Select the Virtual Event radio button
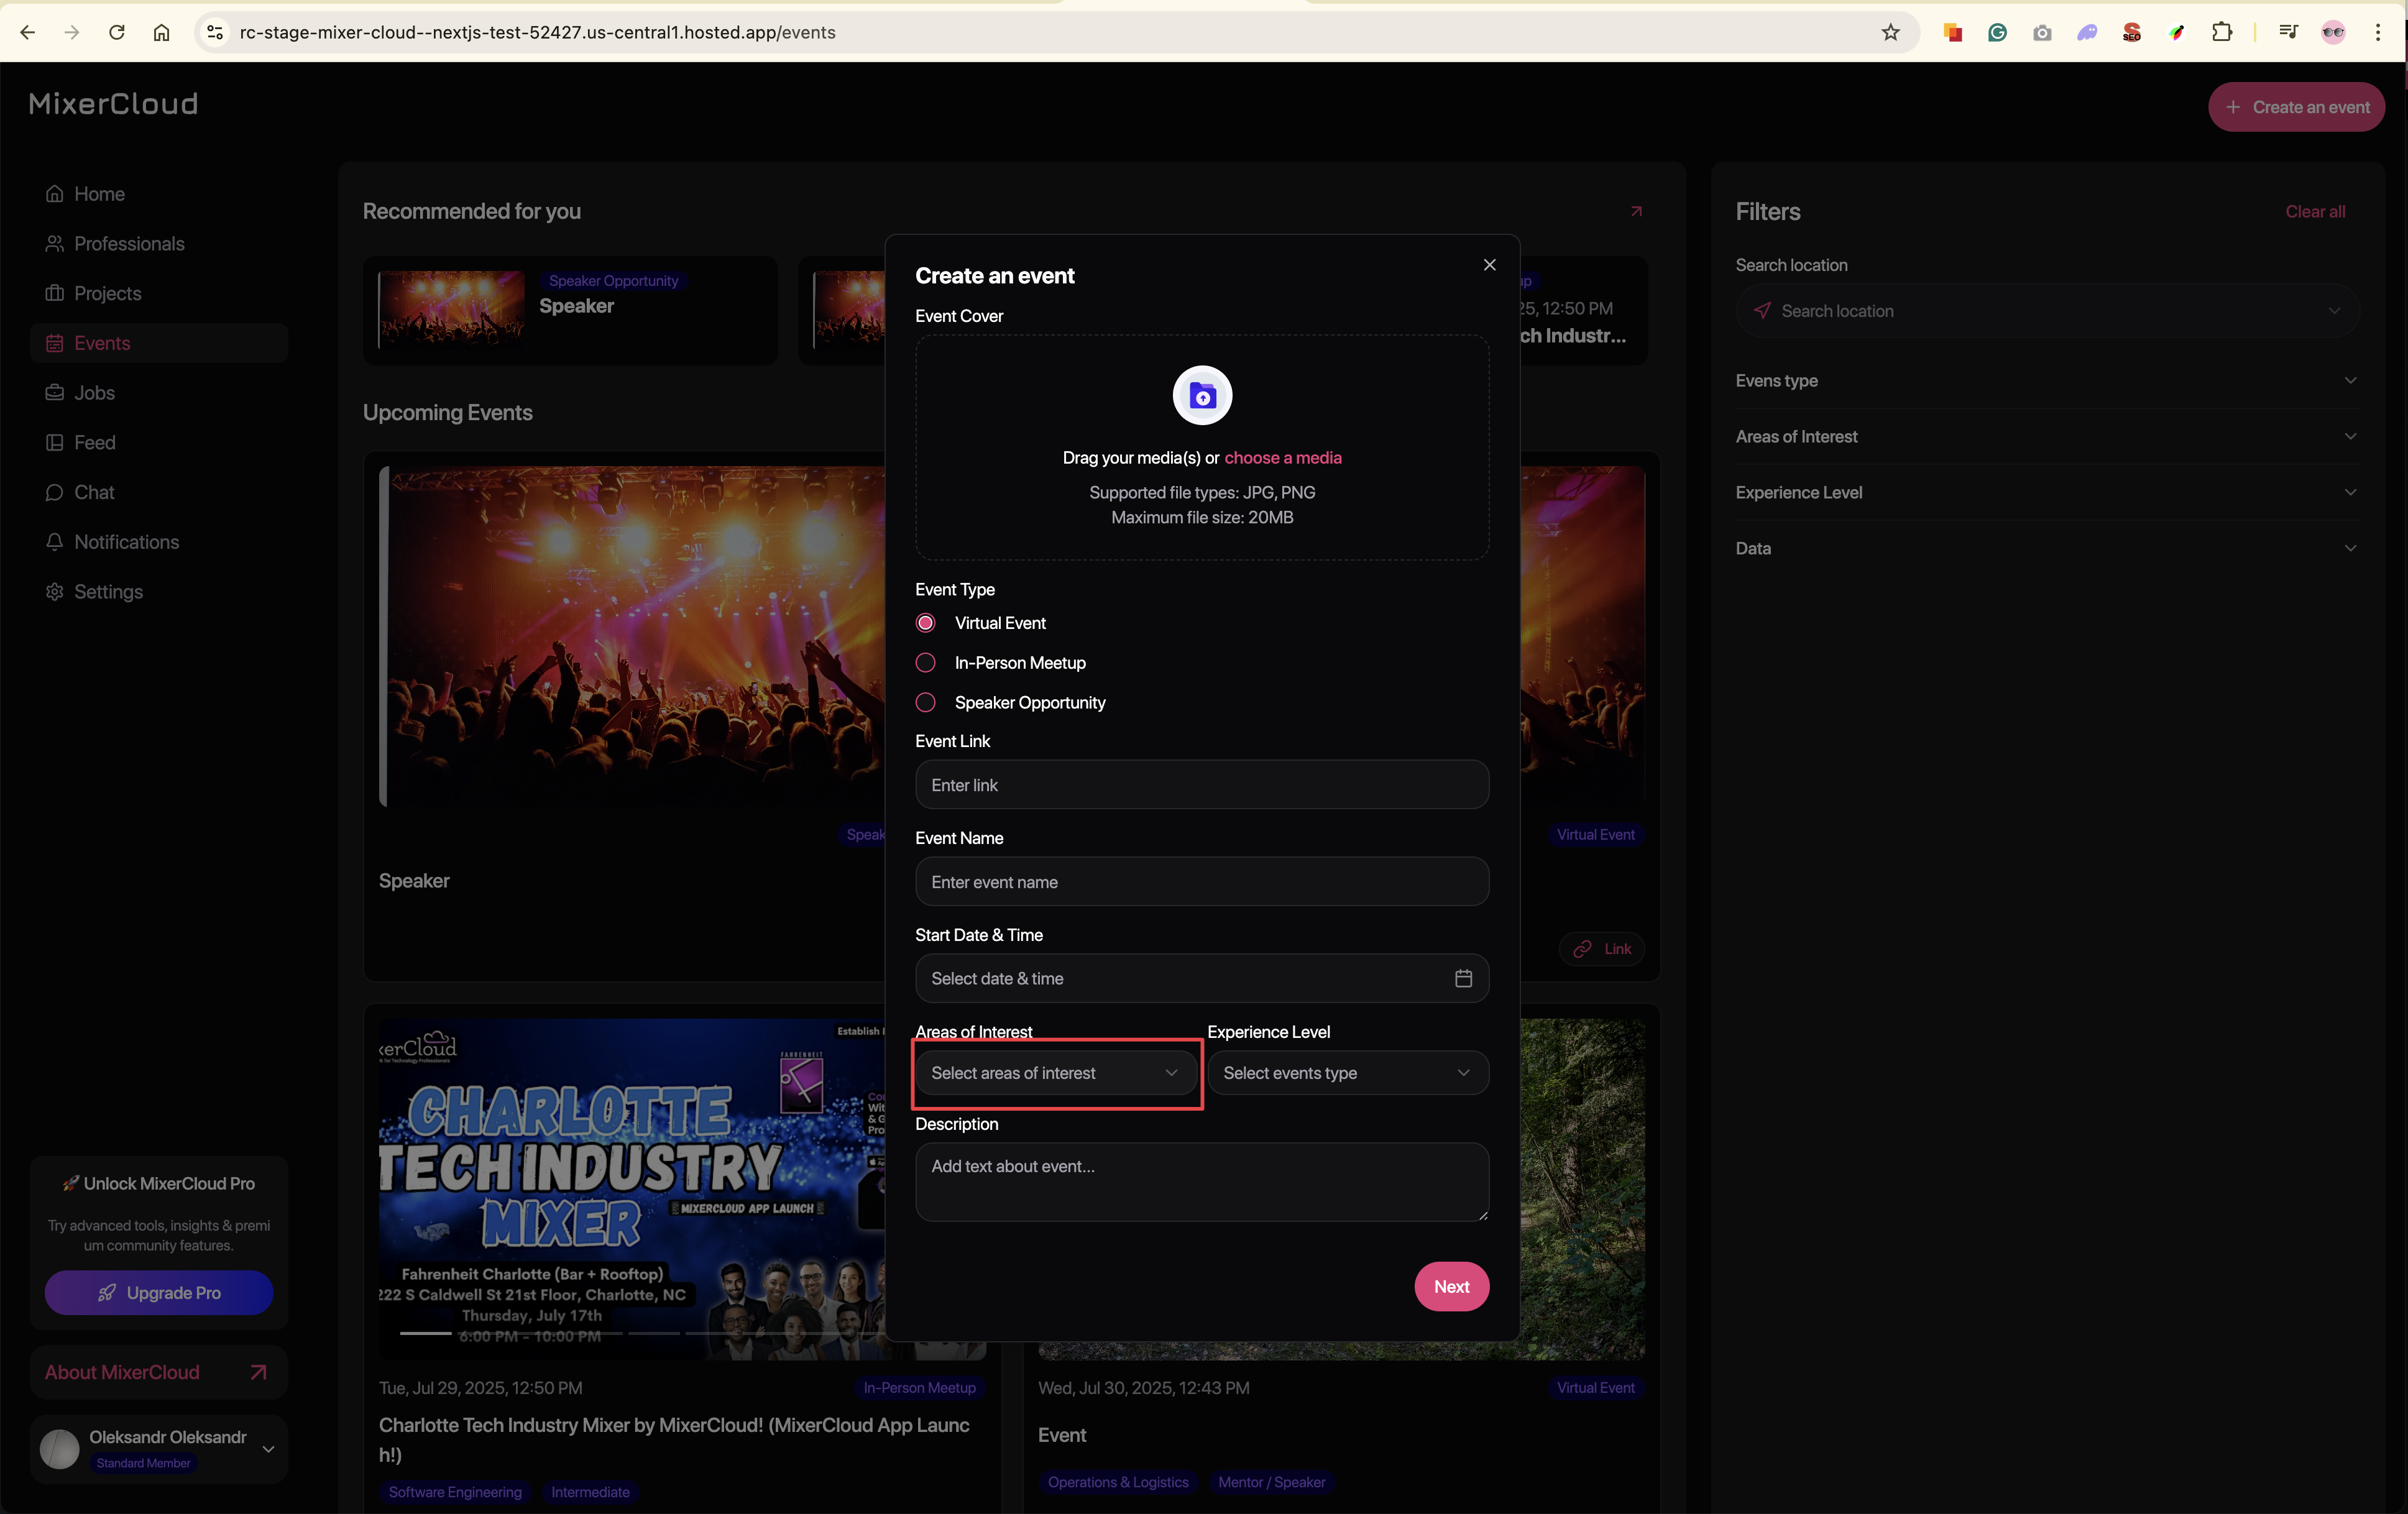Image resolution: width=2408 pixels, height=1514 pixels. click(925, 623)
